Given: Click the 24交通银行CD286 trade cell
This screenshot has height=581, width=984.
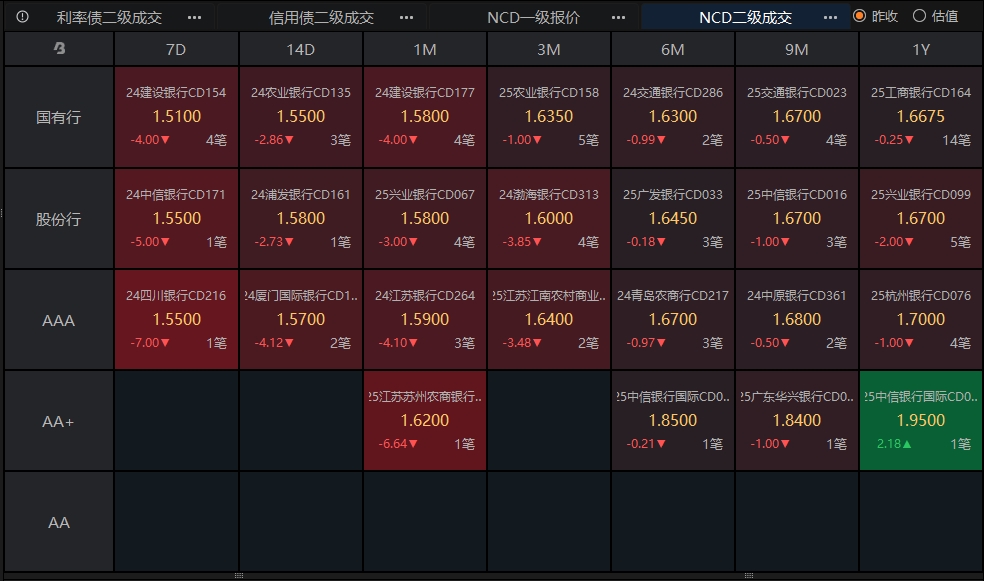Looking at the screenshot, I should pyautogui.click(x=673, y=117).
